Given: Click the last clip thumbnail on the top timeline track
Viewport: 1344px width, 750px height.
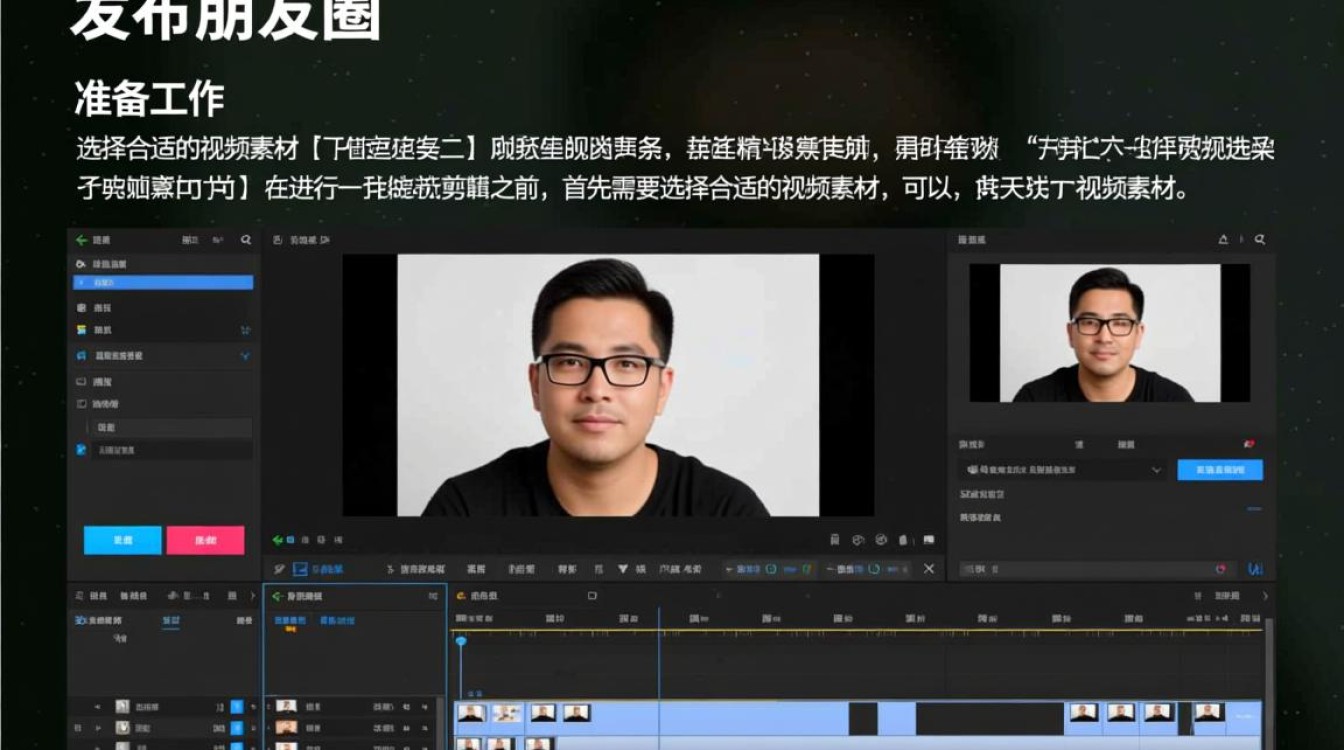Looking at the screenshot, I should (1209, 712).
